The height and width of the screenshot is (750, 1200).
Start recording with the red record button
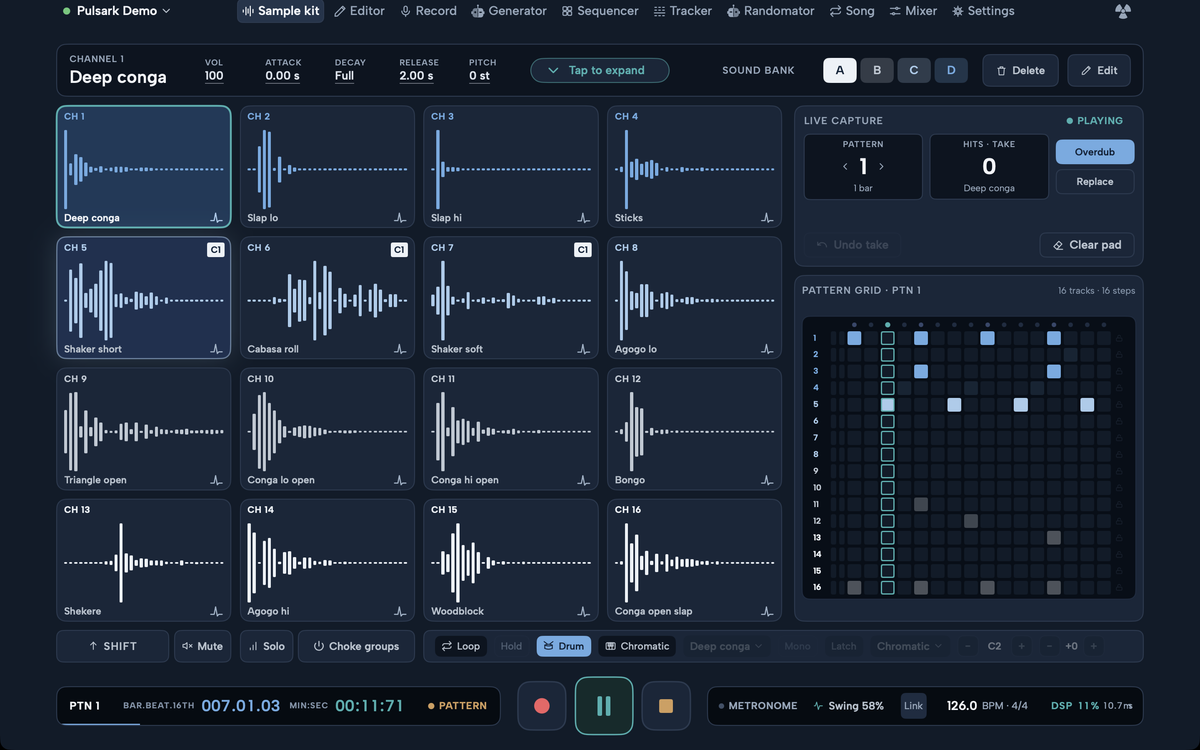point(542,706)
